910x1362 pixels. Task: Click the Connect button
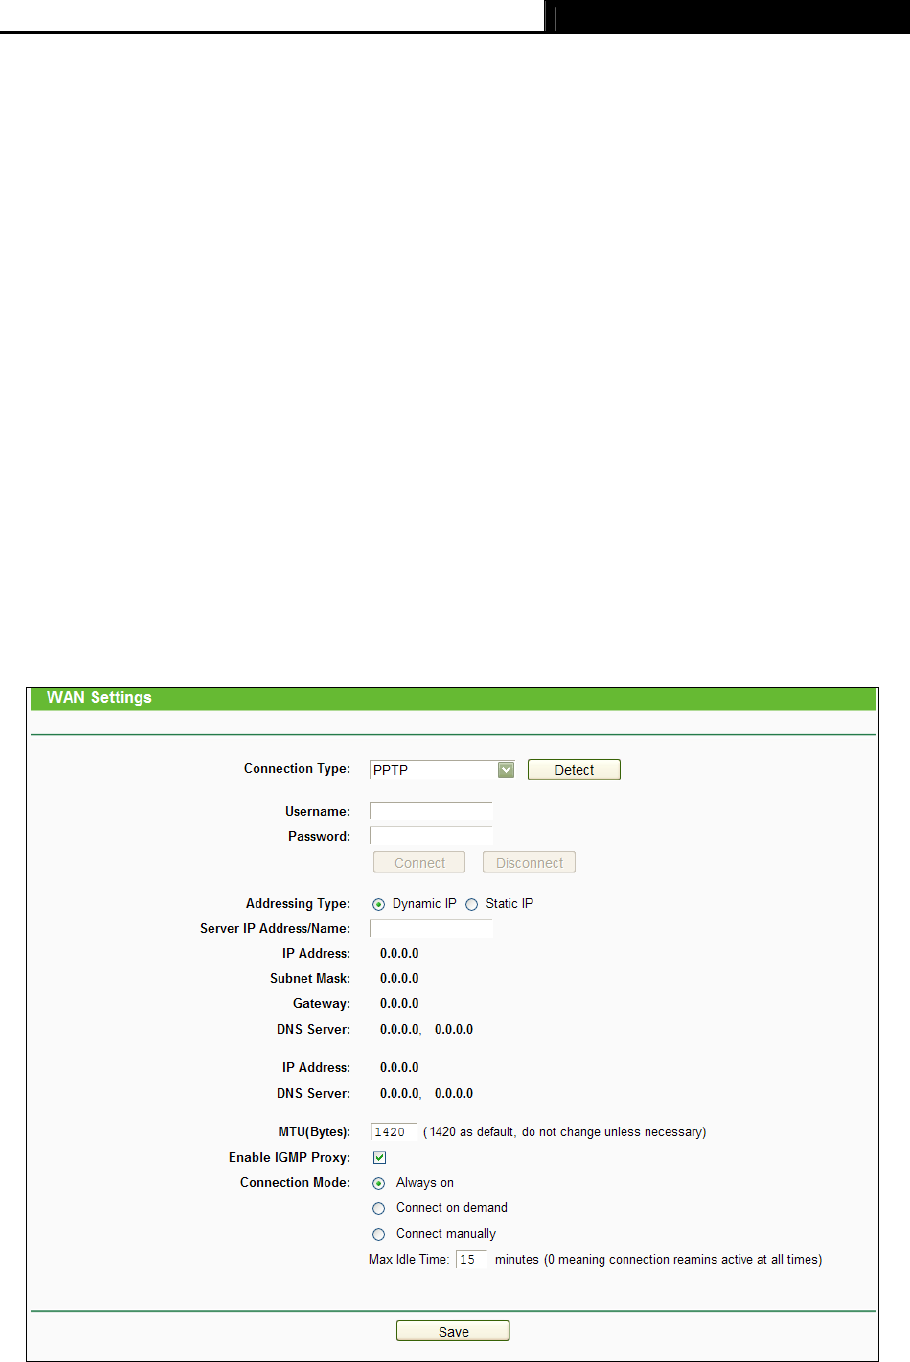[x=419, y=862]
